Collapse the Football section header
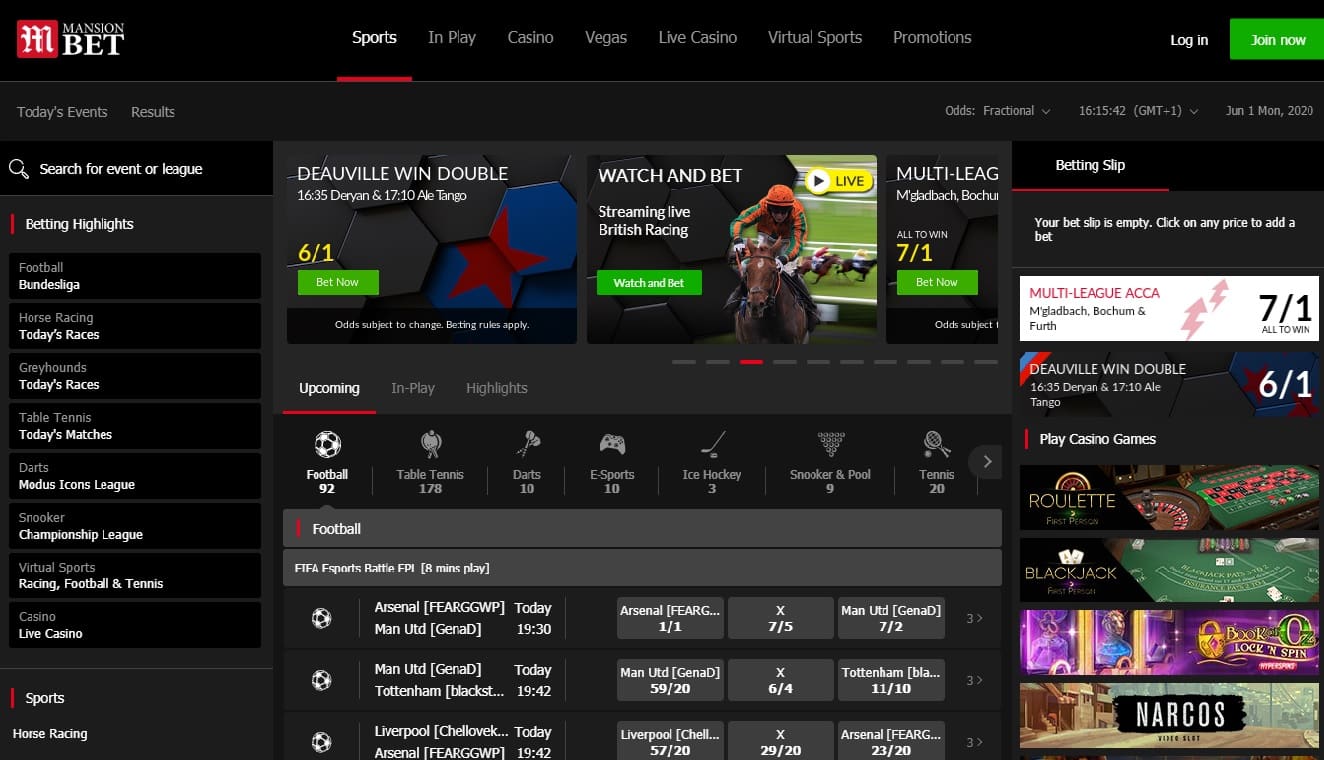The width and height of the screenshot is (1324, 760). (x=642, y=528)
